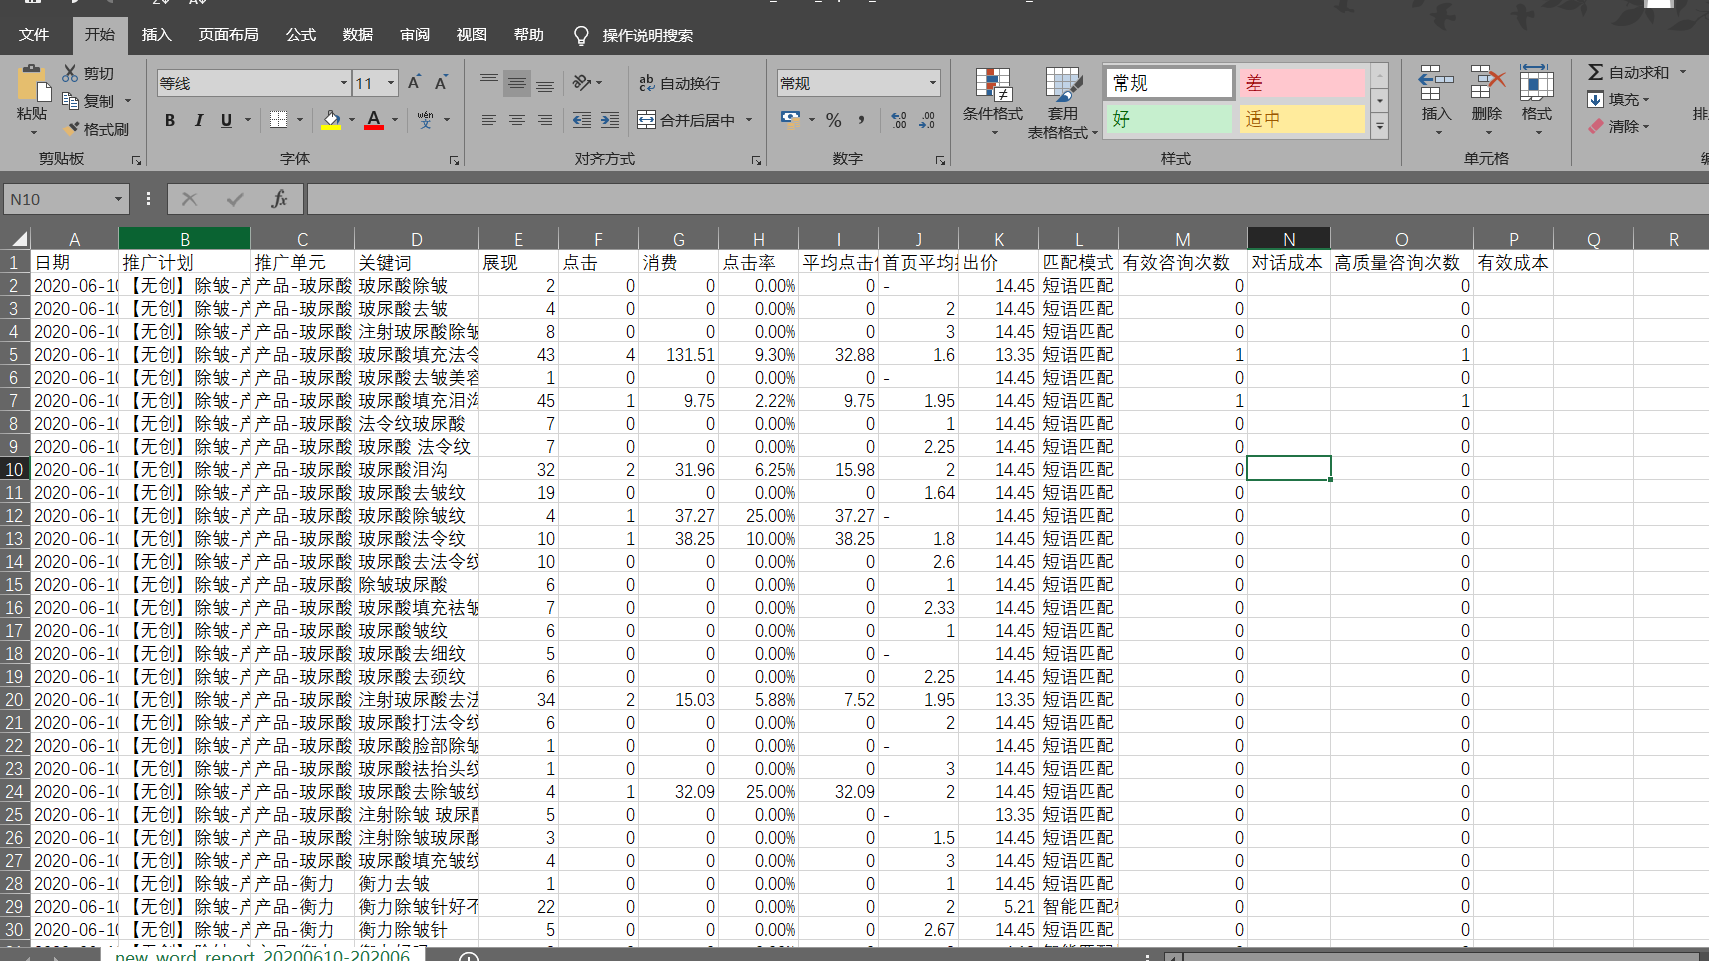Toggle Underline formatting

pyautogui.click(x=226, y=120)
